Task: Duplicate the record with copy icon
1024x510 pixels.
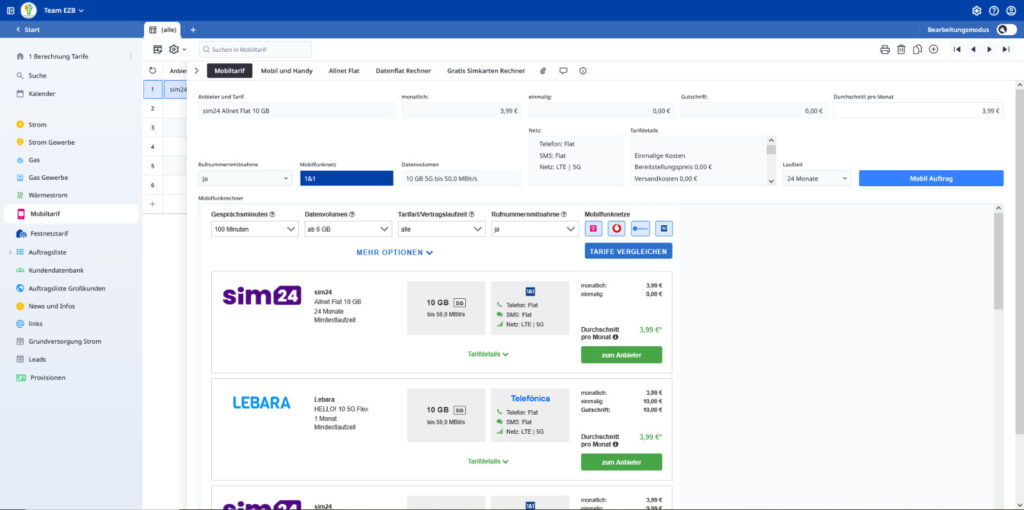Action: click(x=918, y=50)
